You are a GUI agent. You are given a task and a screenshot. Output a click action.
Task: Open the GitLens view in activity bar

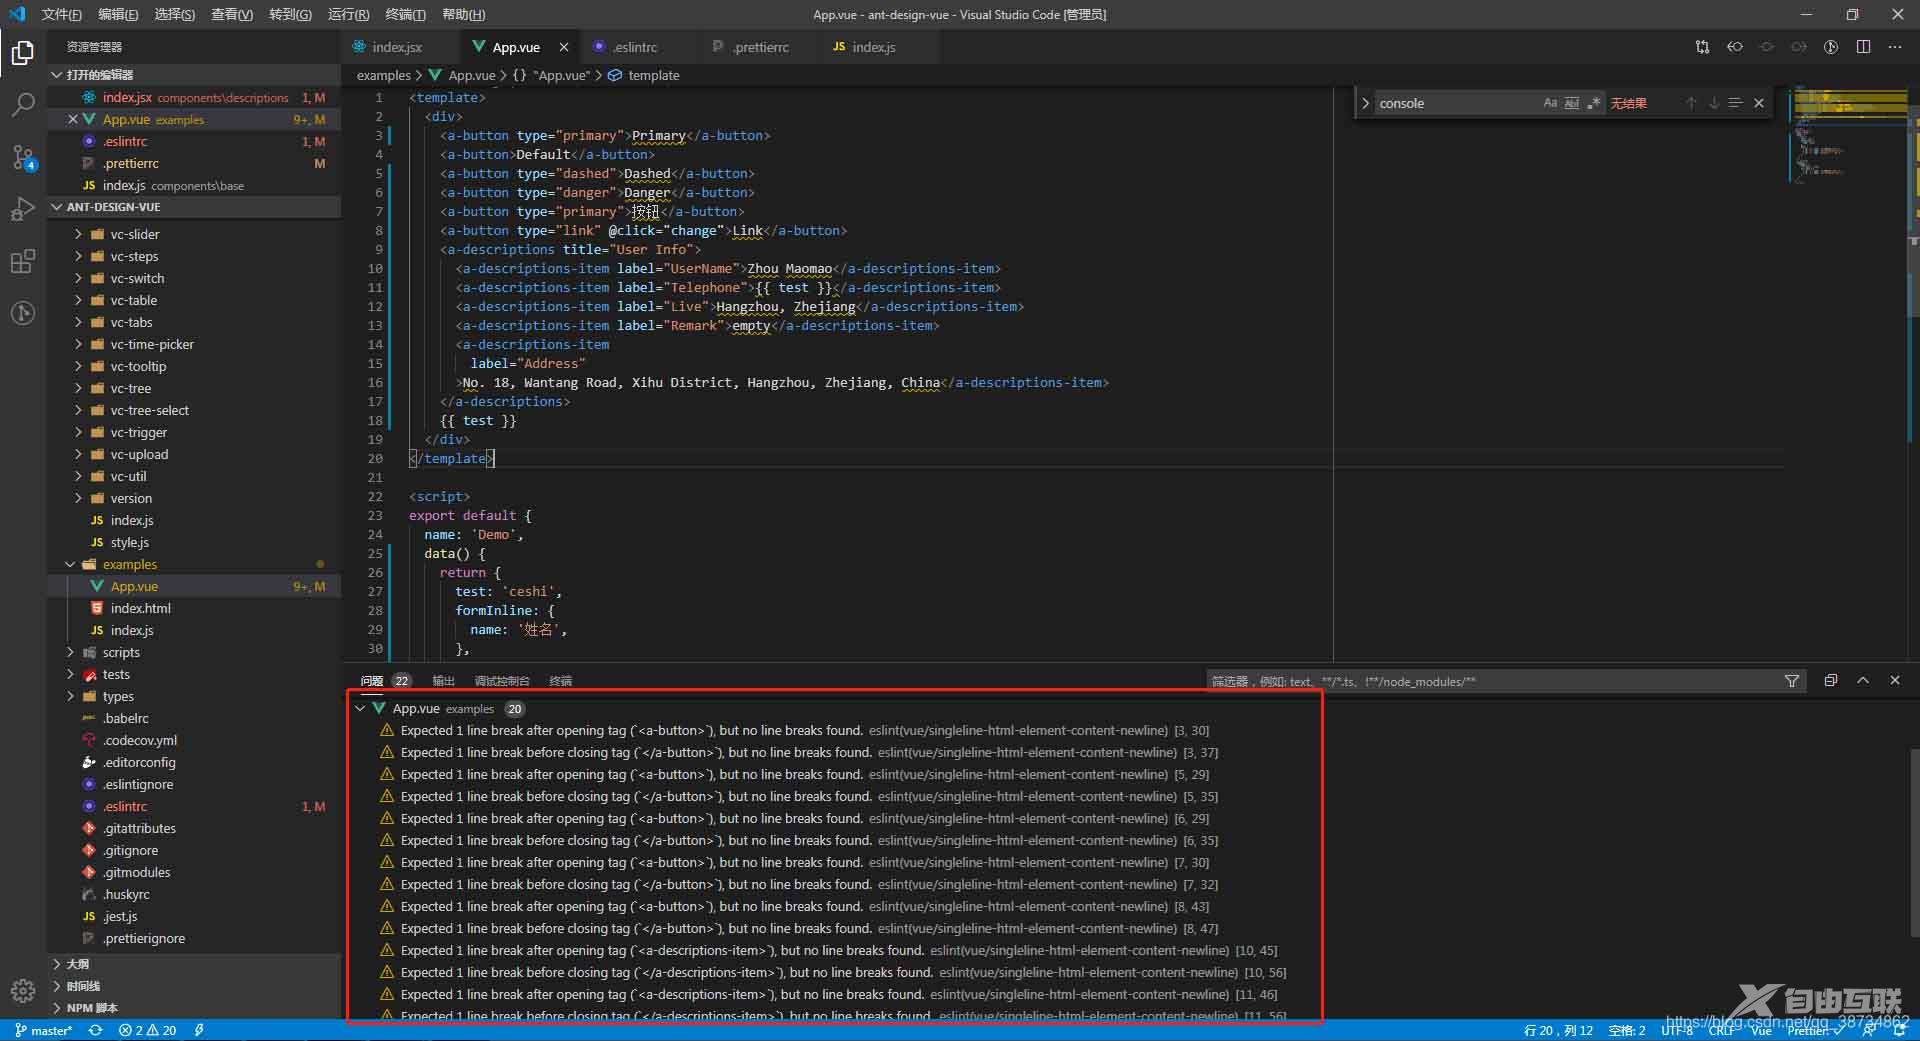22,313
